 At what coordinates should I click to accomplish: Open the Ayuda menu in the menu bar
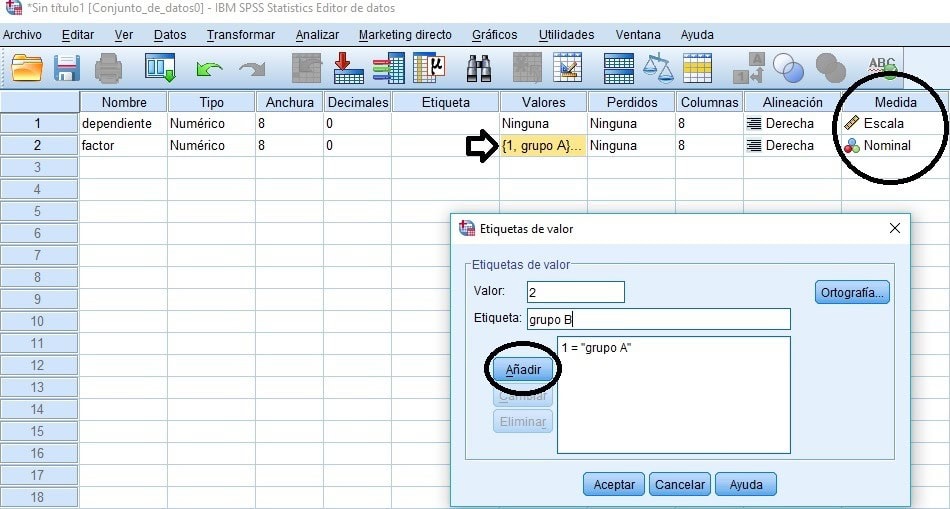(697, 35)
